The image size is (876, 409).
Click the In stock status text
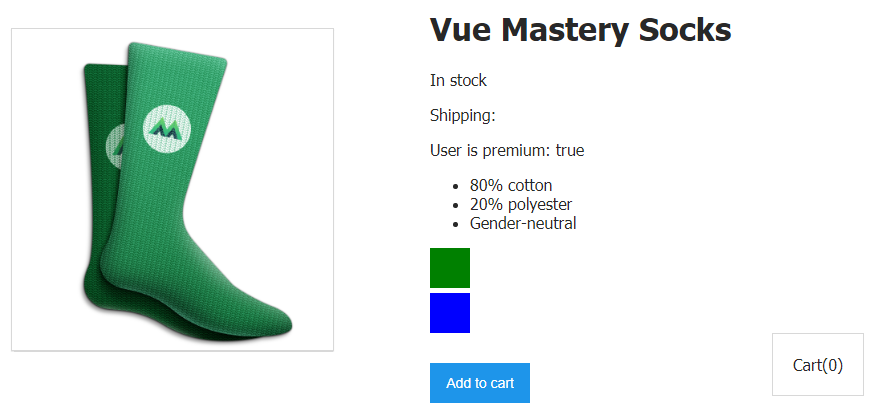pyautogui.click(x=458, y=80)
